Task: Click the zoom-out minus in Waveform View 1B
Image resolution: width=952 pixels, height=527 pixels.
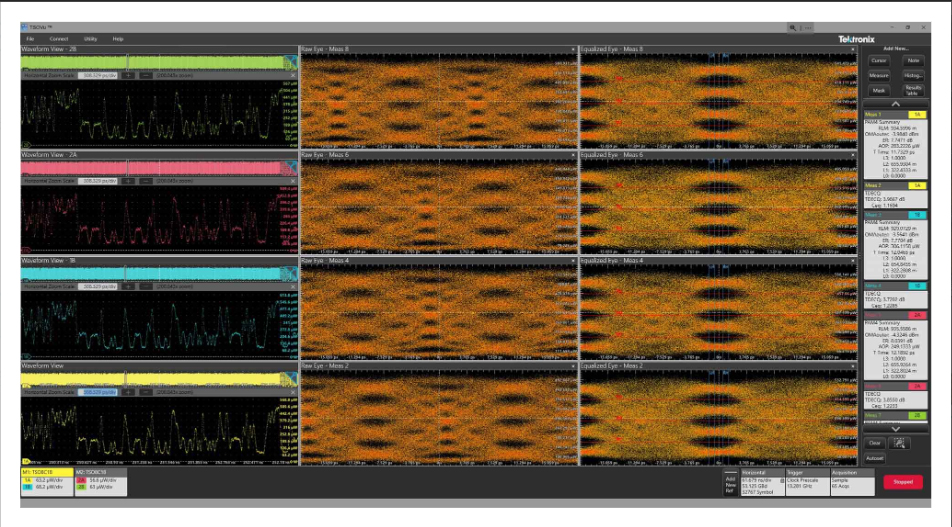Action: coord(146,287)
